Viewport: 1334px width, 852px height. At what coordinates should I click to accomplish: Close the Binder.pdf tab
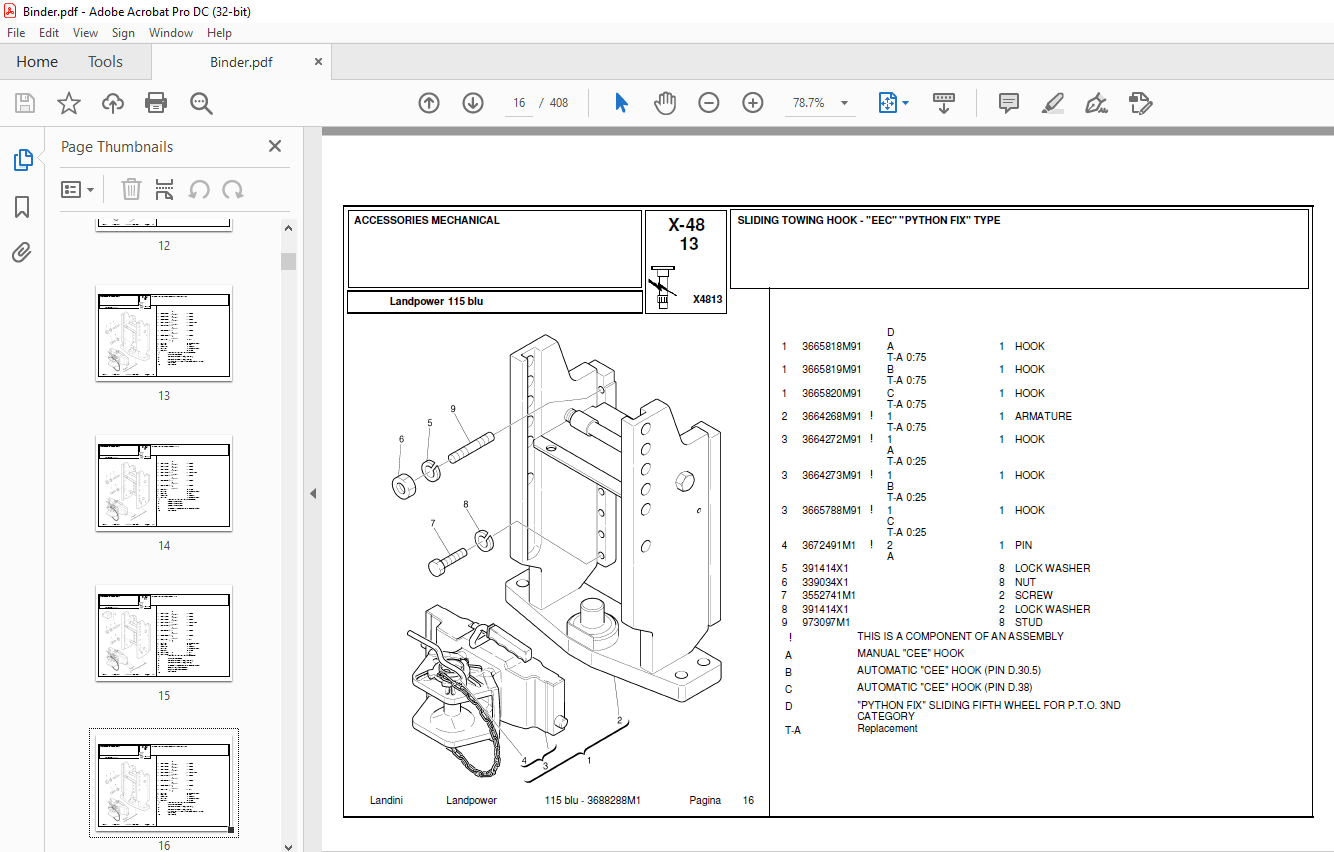tap(318, 62)
